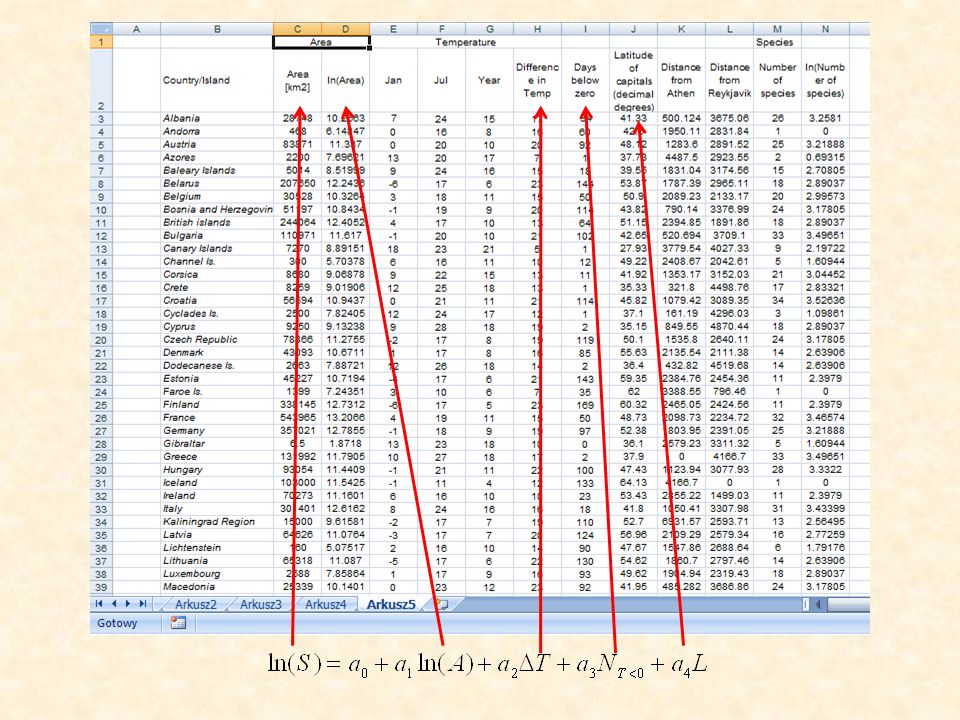Select the 'Azores' cell
The height and width of the screenshot is (720, 960).
coord(217,157)
